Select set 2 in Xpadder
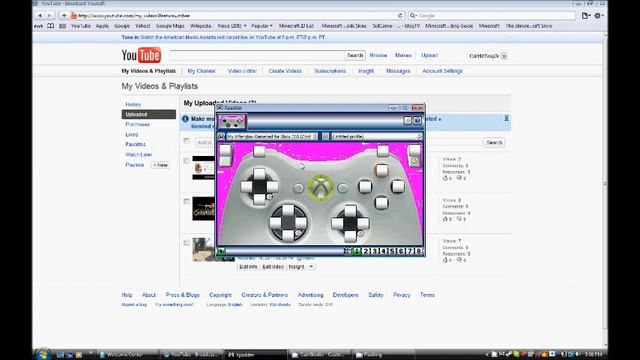This screenshot has height=360, width=640. [366, 251]
